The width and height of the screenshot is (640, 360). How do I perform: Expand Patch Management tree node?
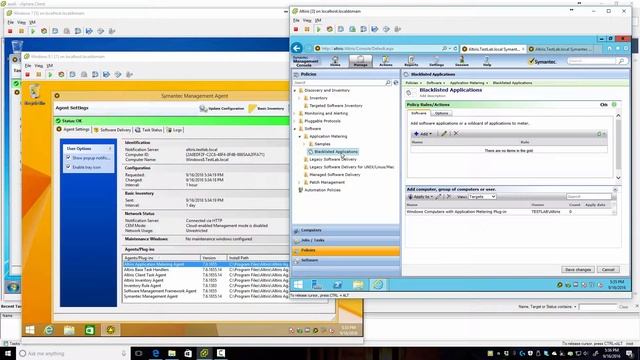tap(300, 182)
